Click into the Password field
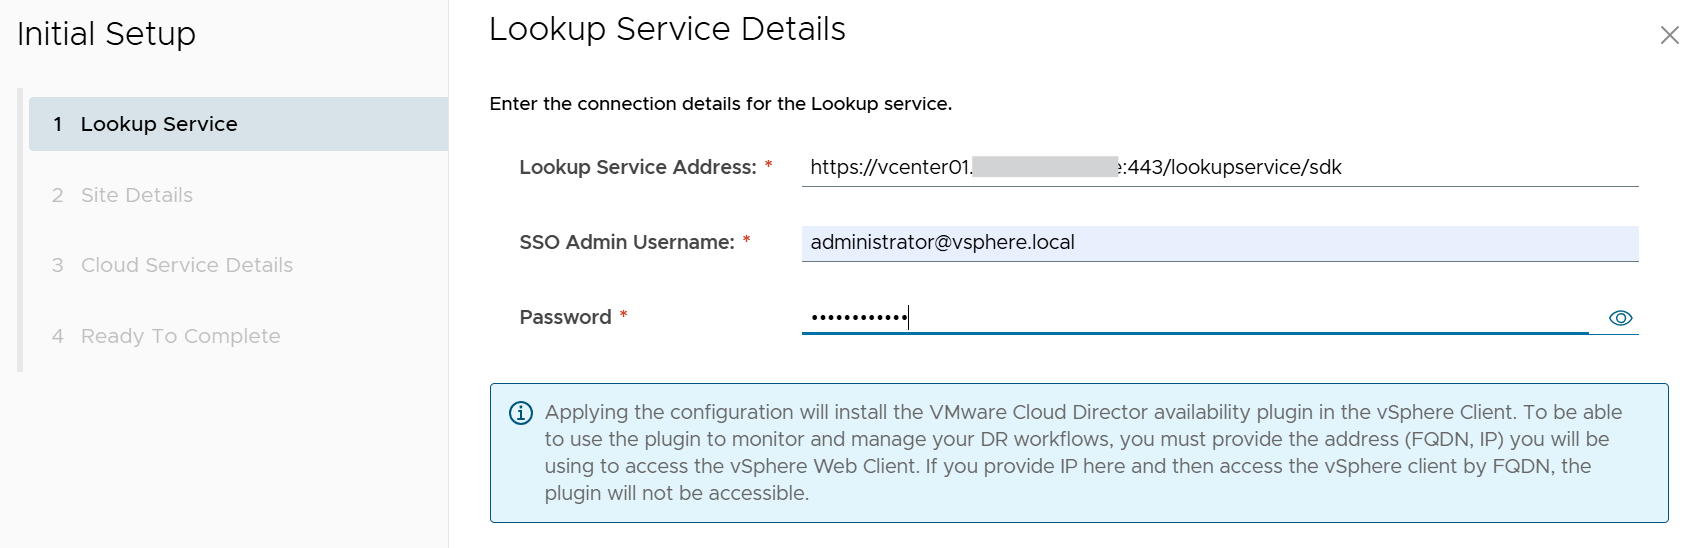 click(1195, 318)
